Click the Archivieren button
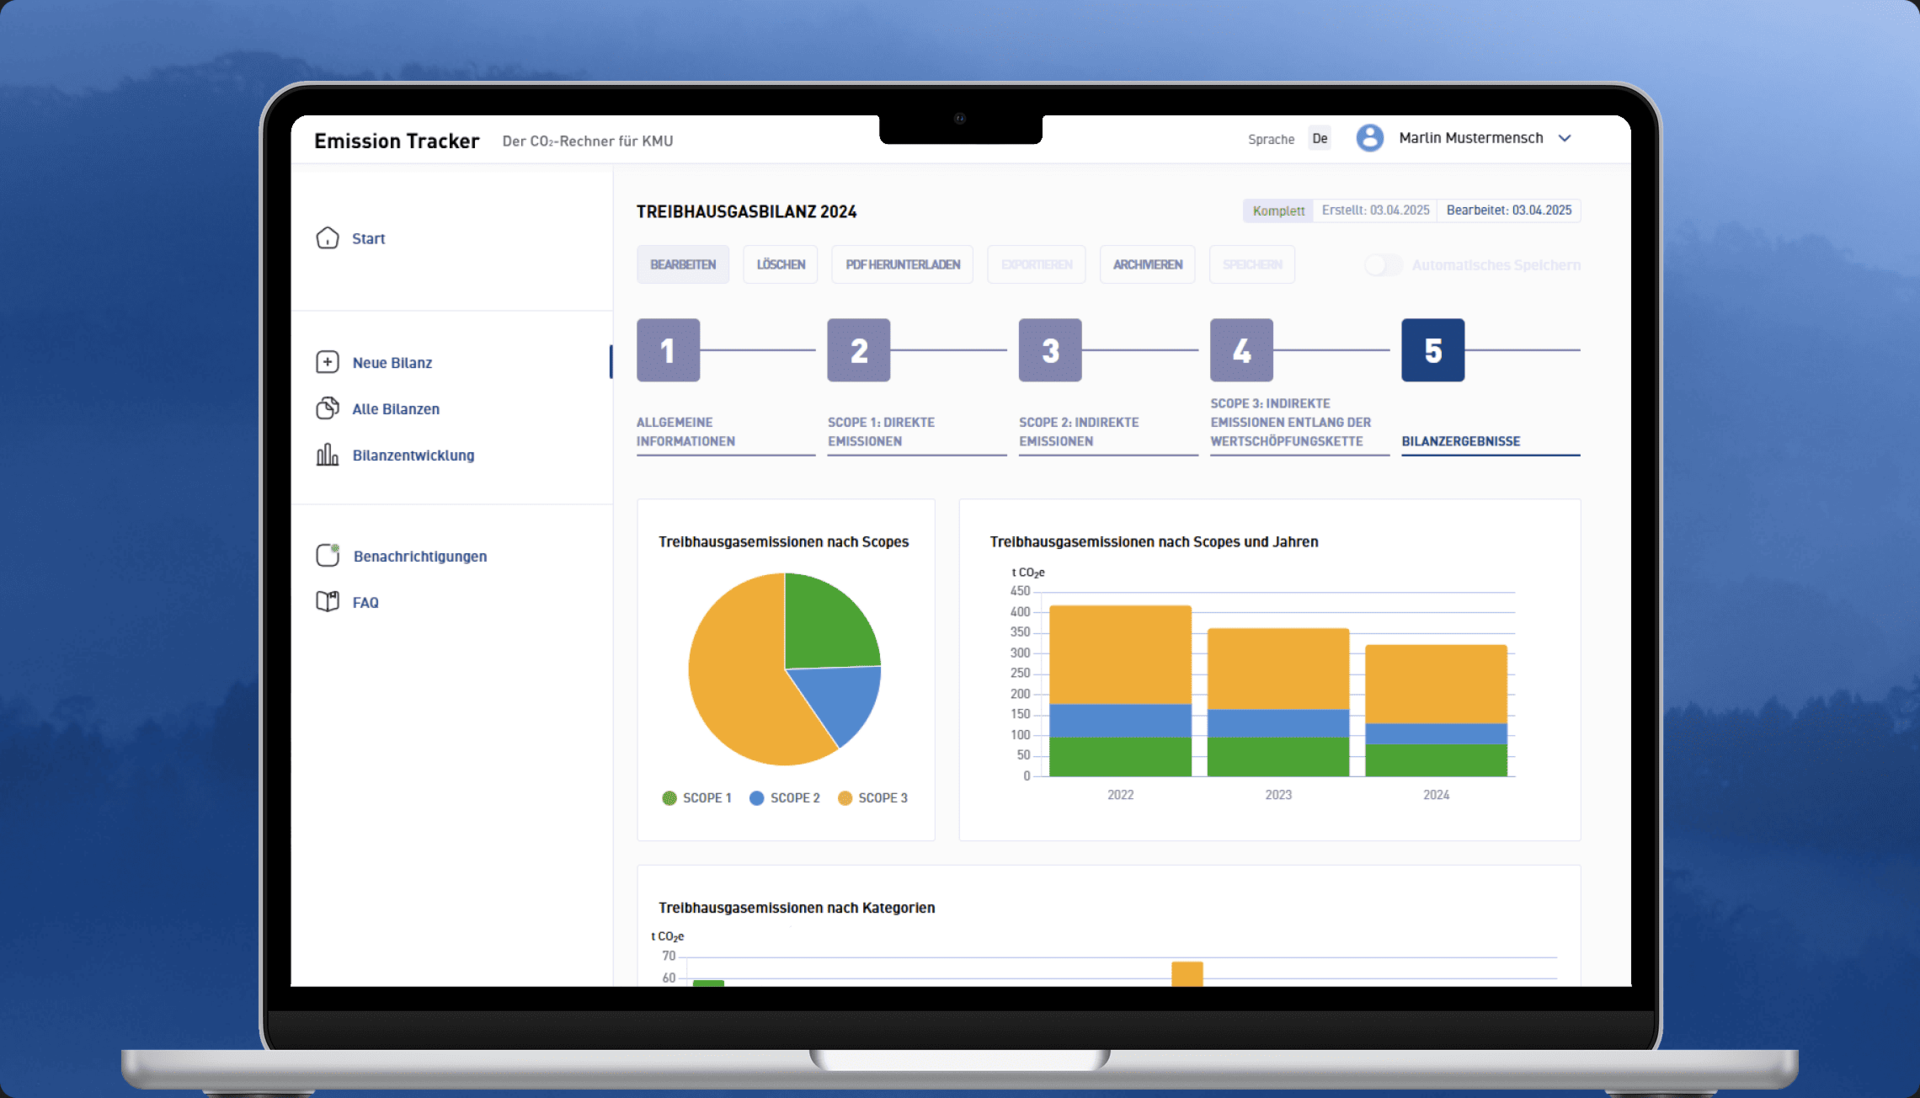Screen dimensions: 1920x1098 click(x=1147, y=265)
